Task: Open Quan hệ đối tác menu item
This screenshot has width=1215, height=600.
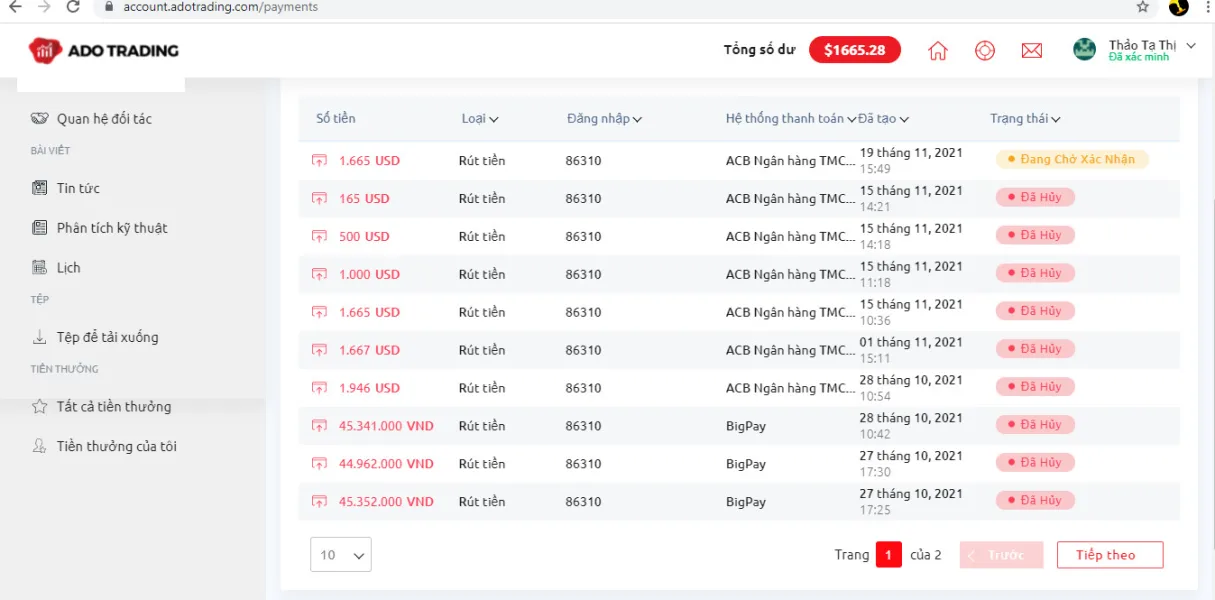Action: [104, 118]
